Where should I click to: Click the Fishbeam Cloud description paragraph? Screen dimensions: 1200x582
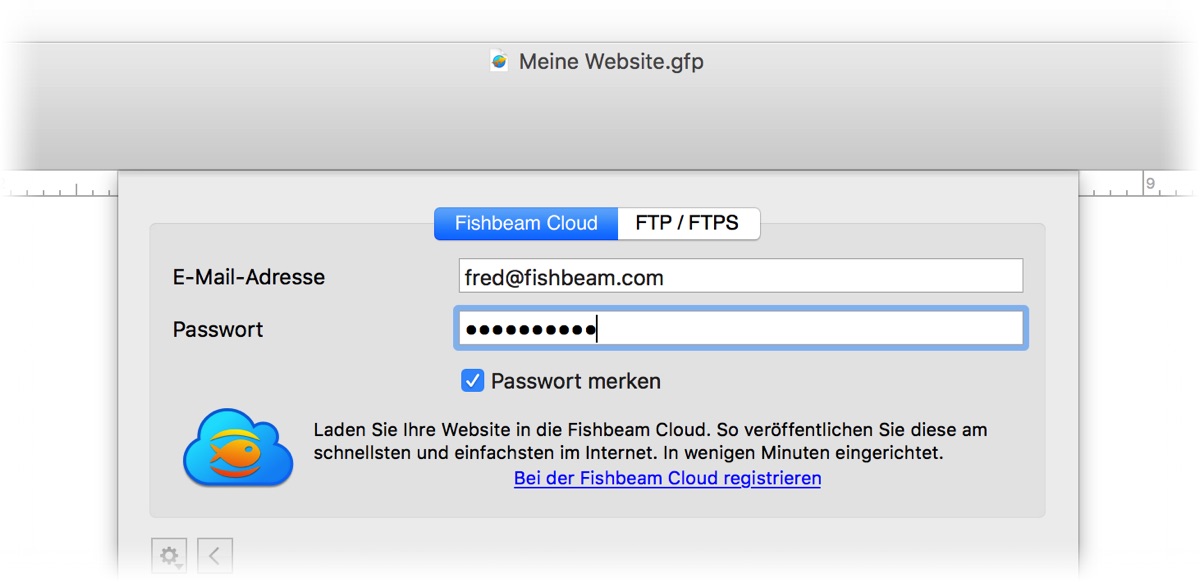pos(650,441)
